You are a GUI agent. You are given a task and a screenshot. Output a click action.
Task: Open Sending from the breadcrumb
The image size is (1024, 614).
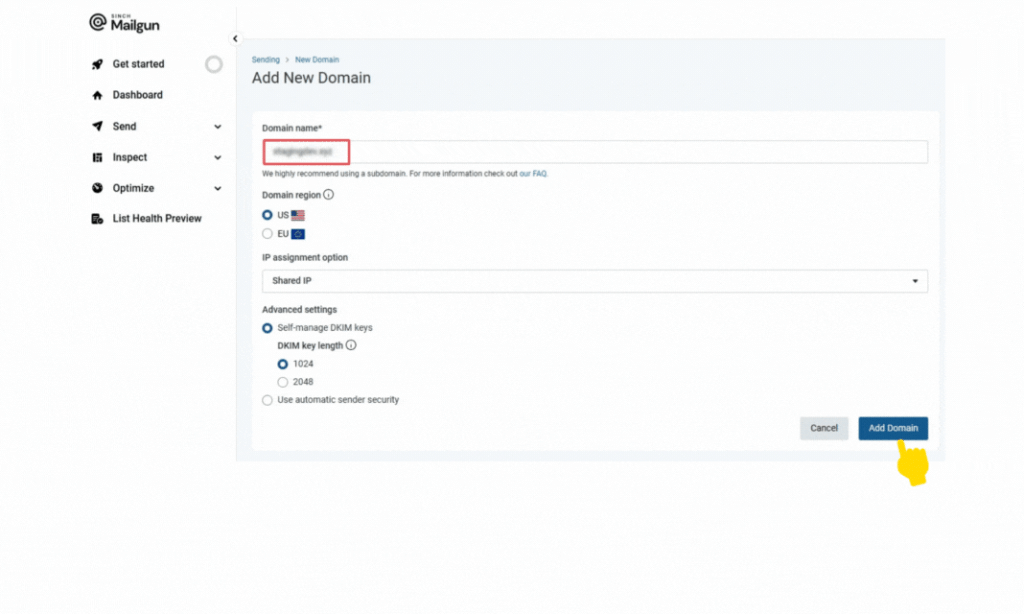pos(266,59)
